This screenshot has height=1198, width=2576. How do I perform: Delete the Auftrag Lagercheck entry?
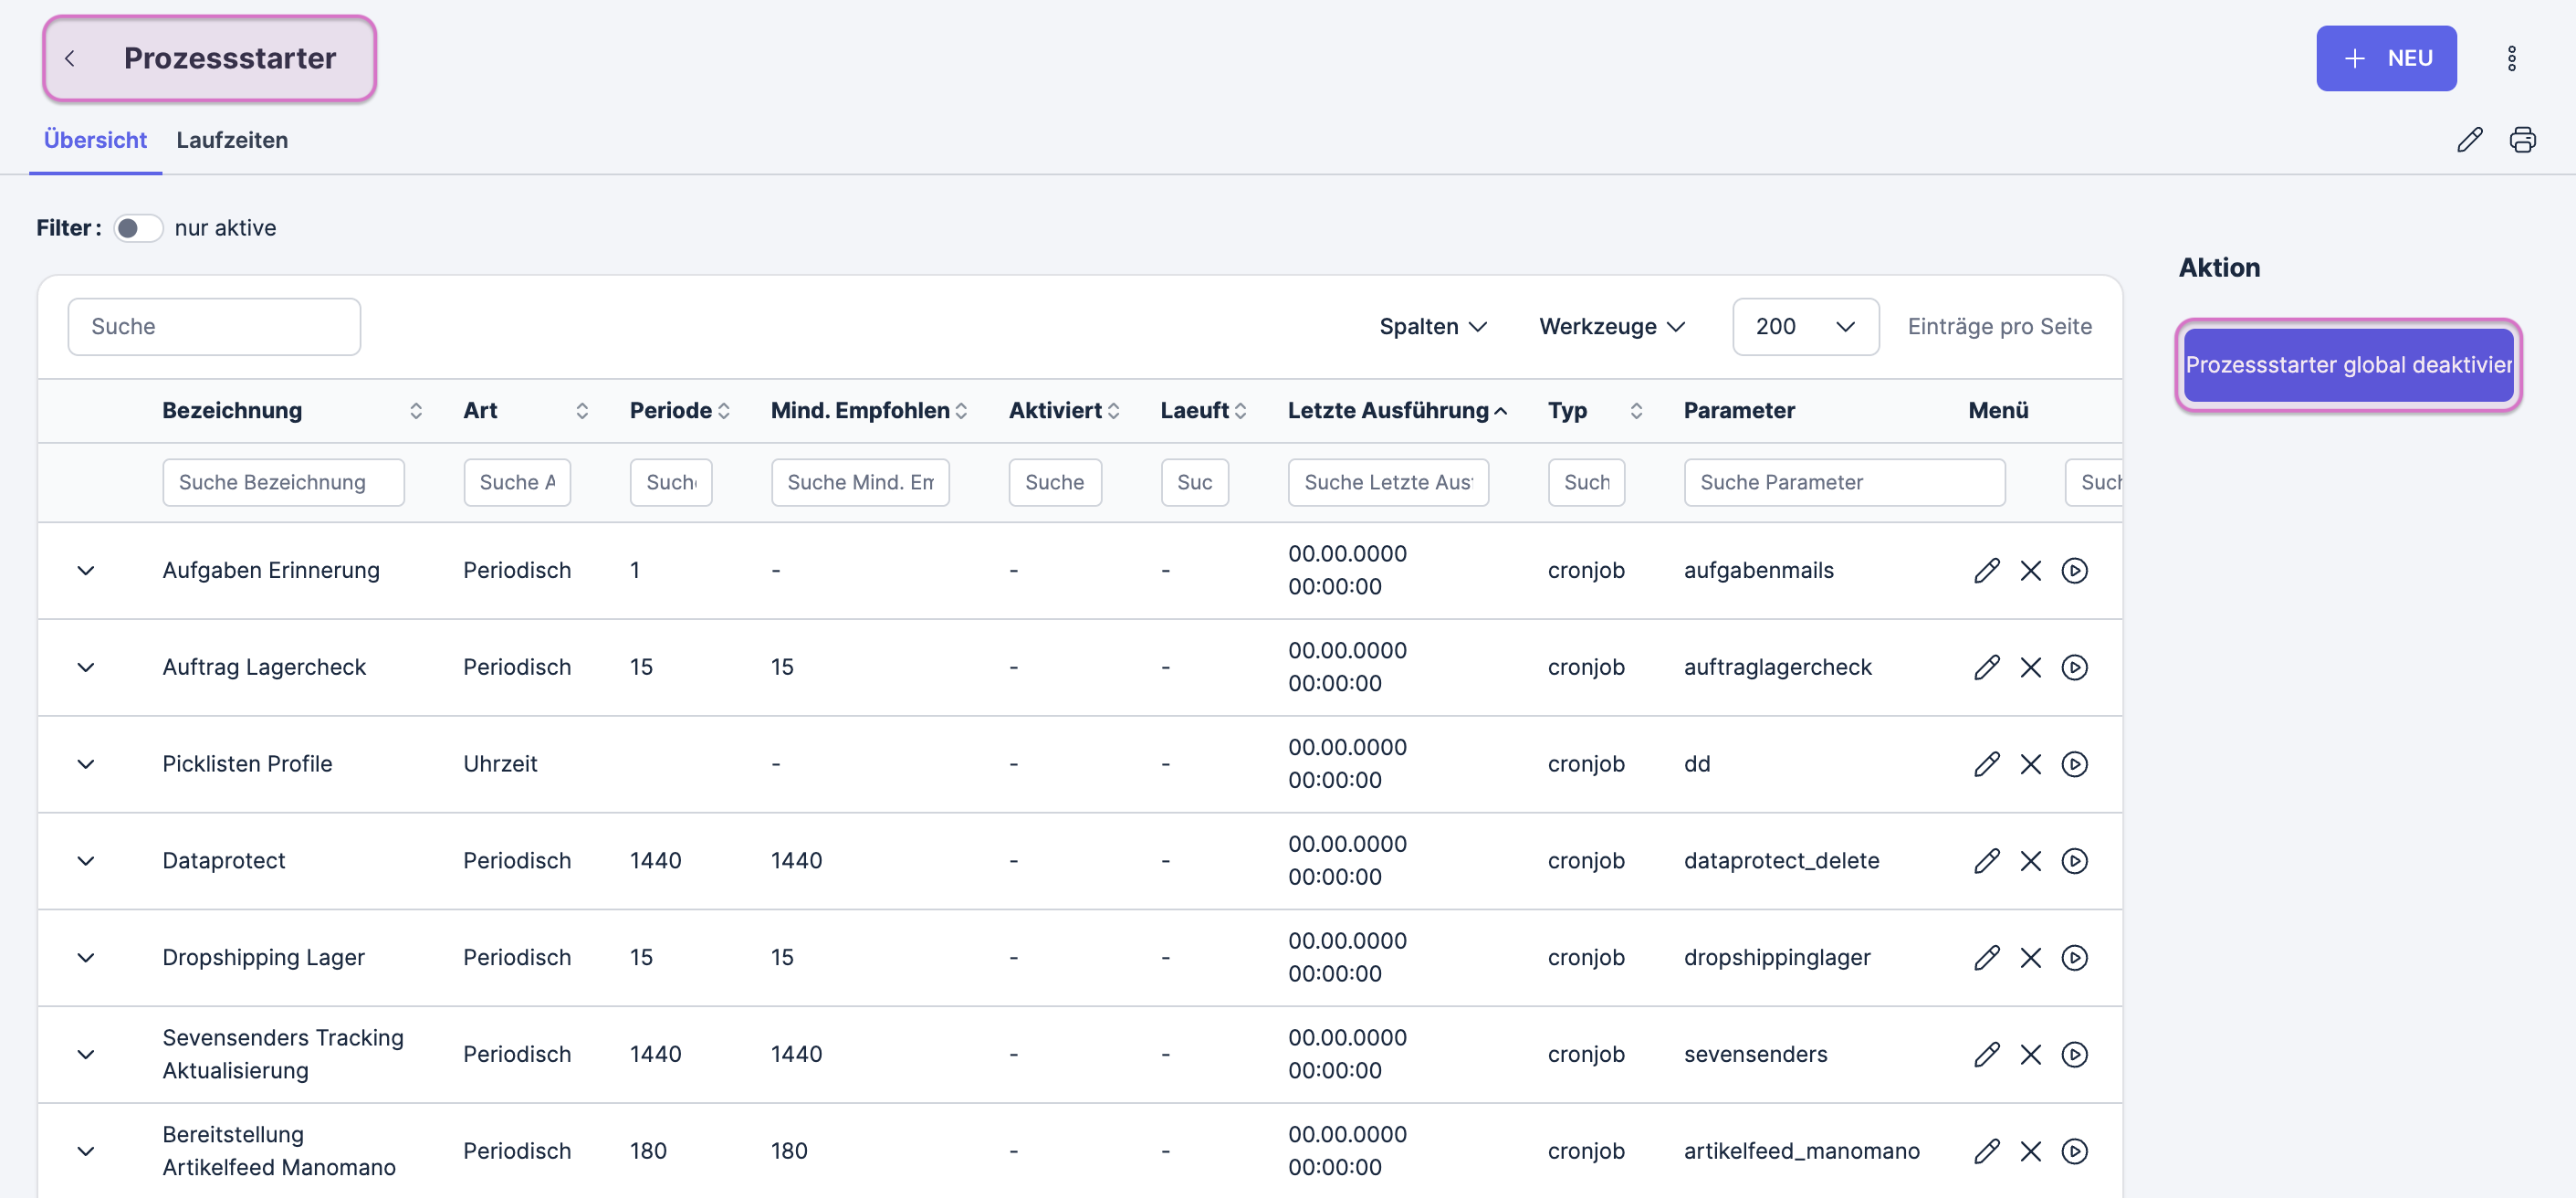(x=2030, y=667)
